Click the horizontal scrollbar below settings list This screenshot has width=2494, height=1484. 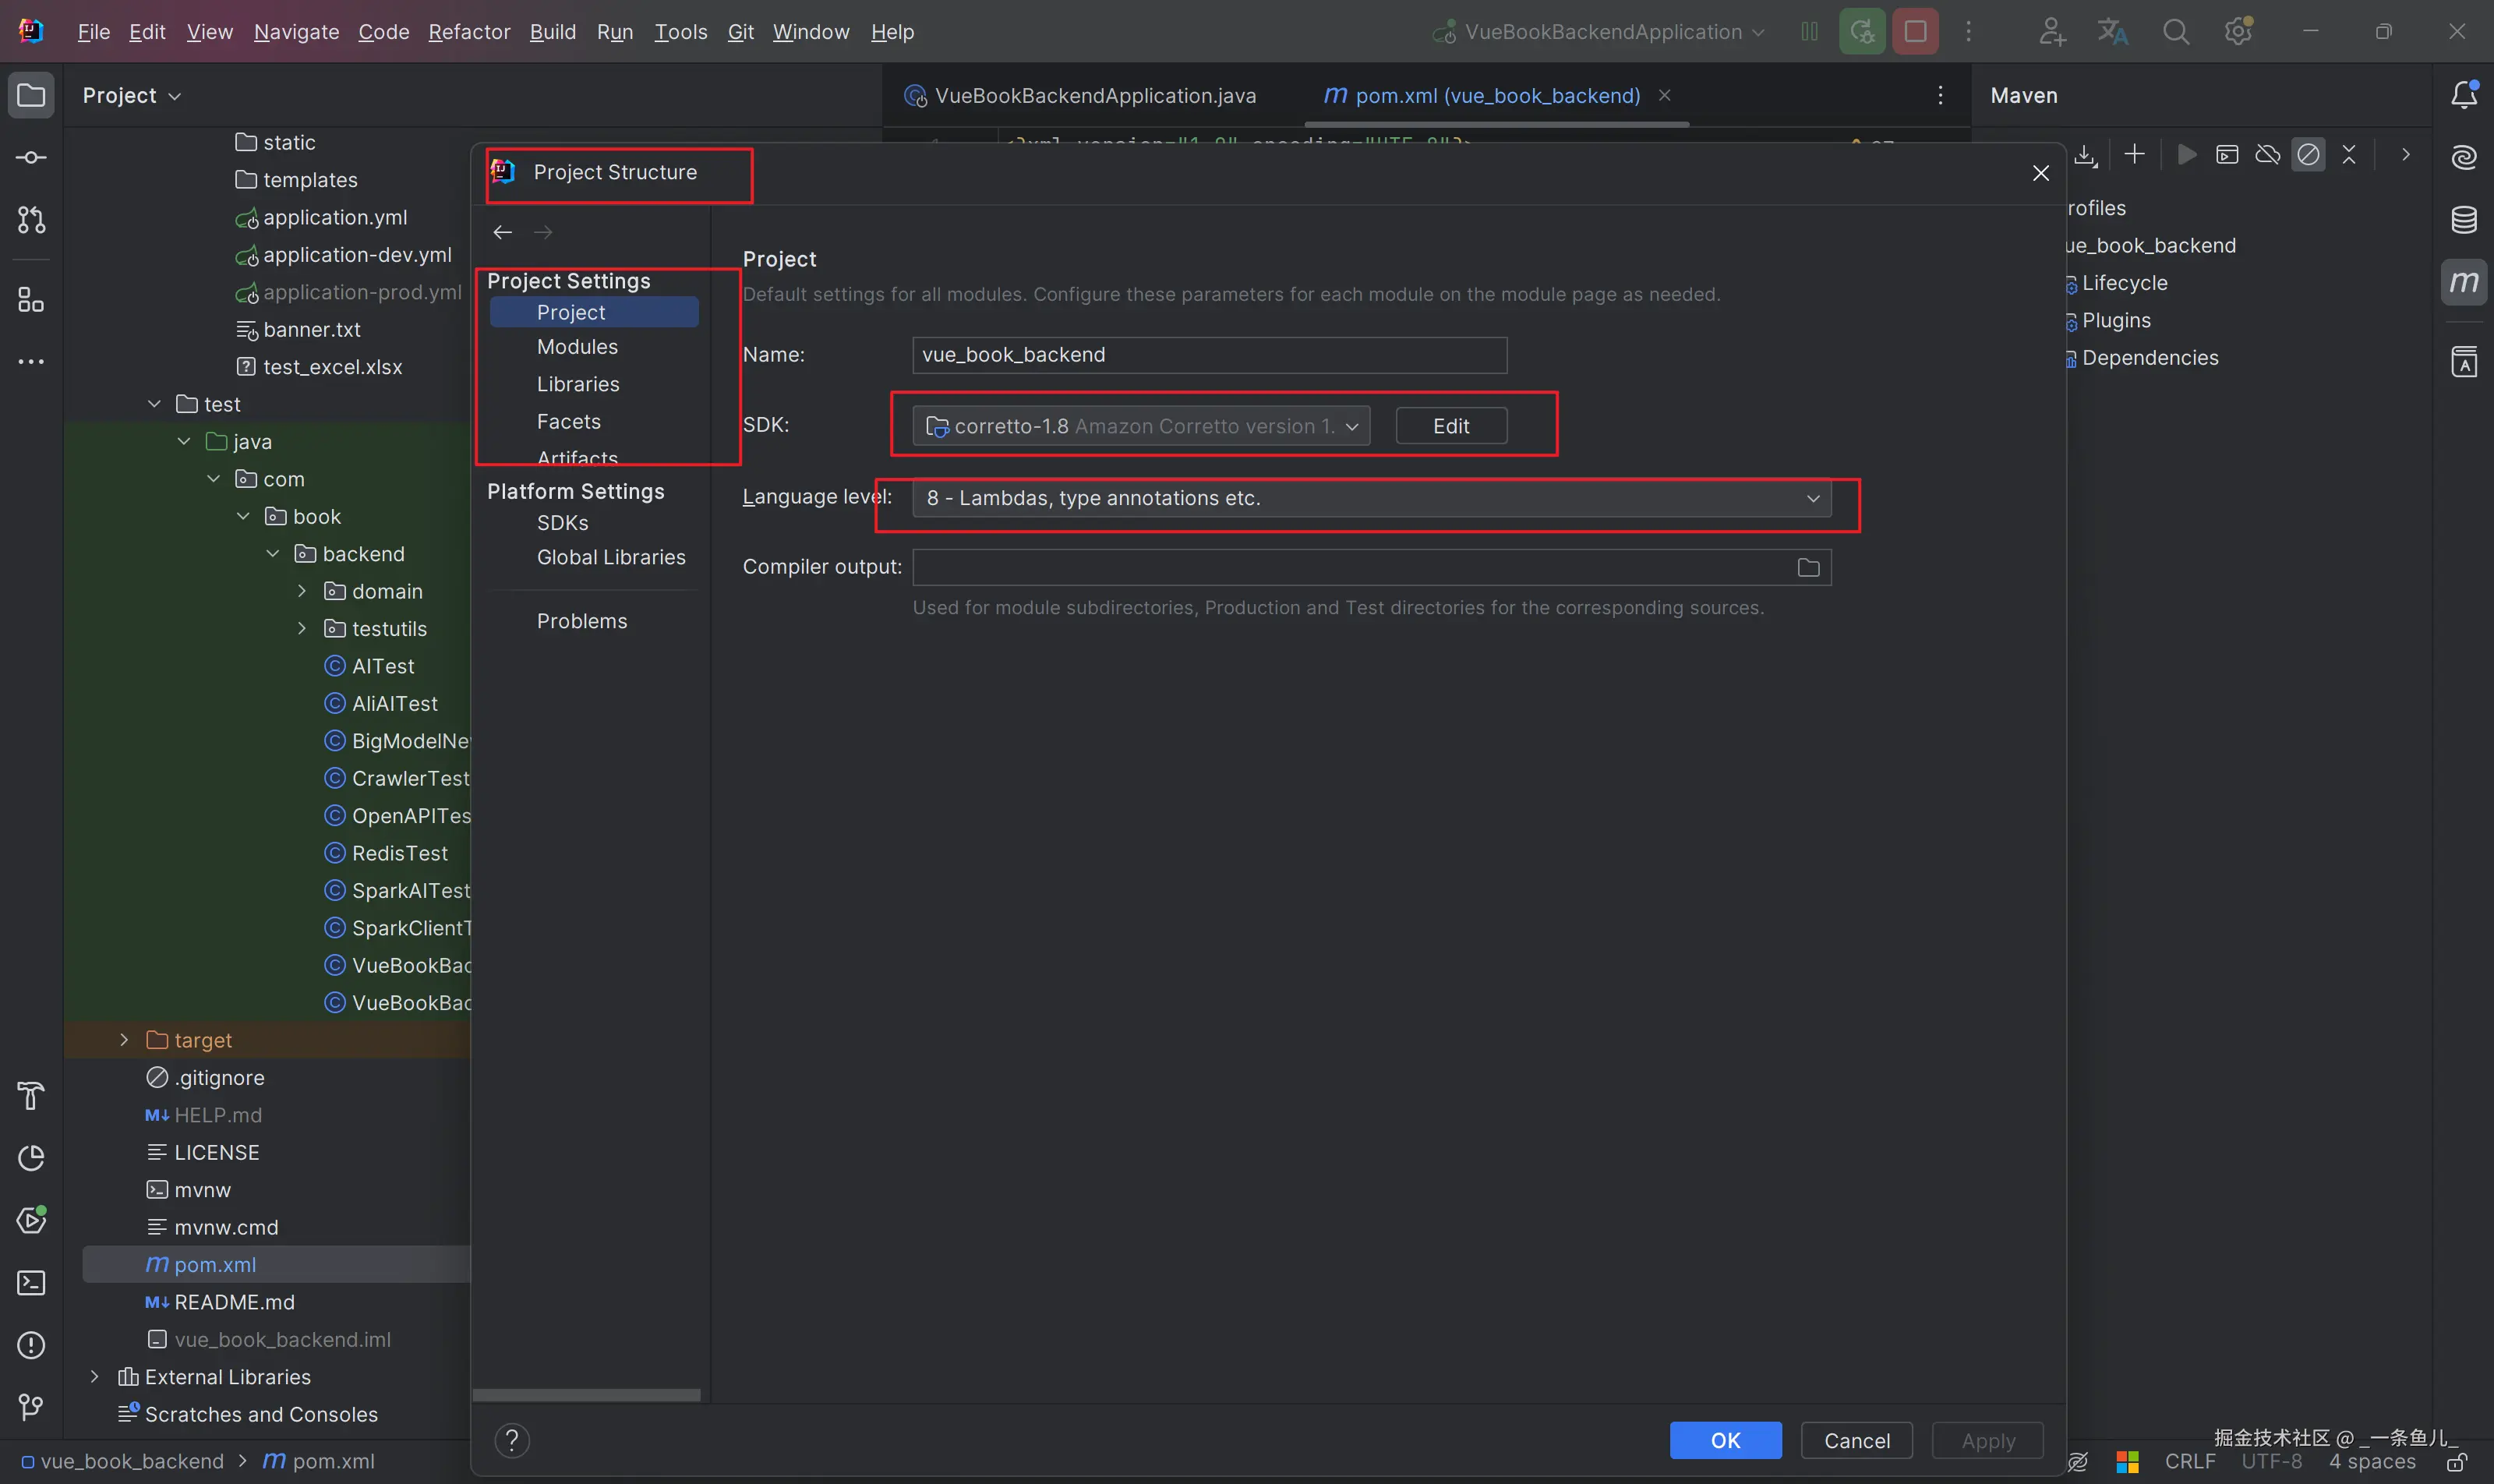[587, 1395]
